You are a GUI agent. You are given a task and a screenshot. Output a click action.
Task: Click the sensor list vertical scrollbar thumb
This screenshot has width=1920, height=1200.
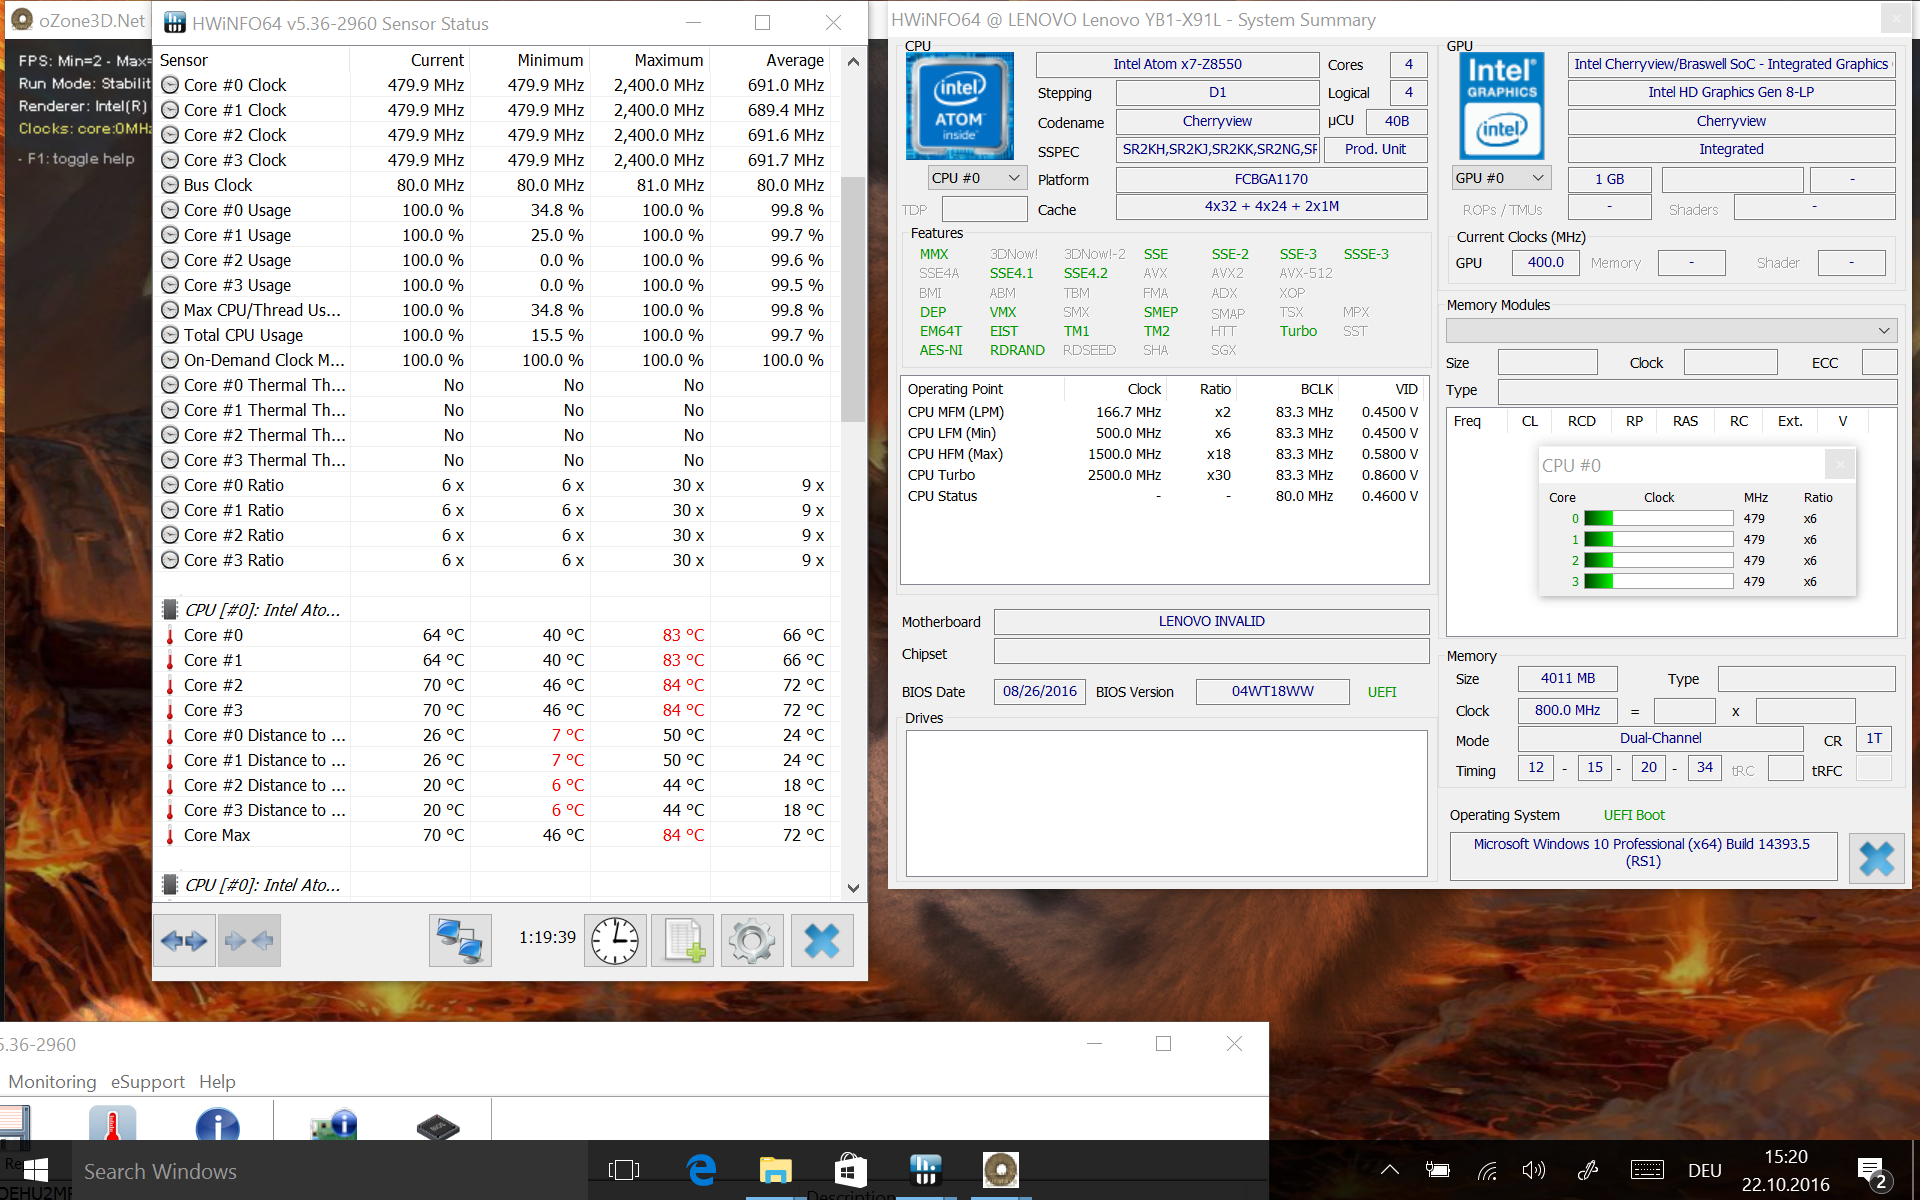click(852, 300)
